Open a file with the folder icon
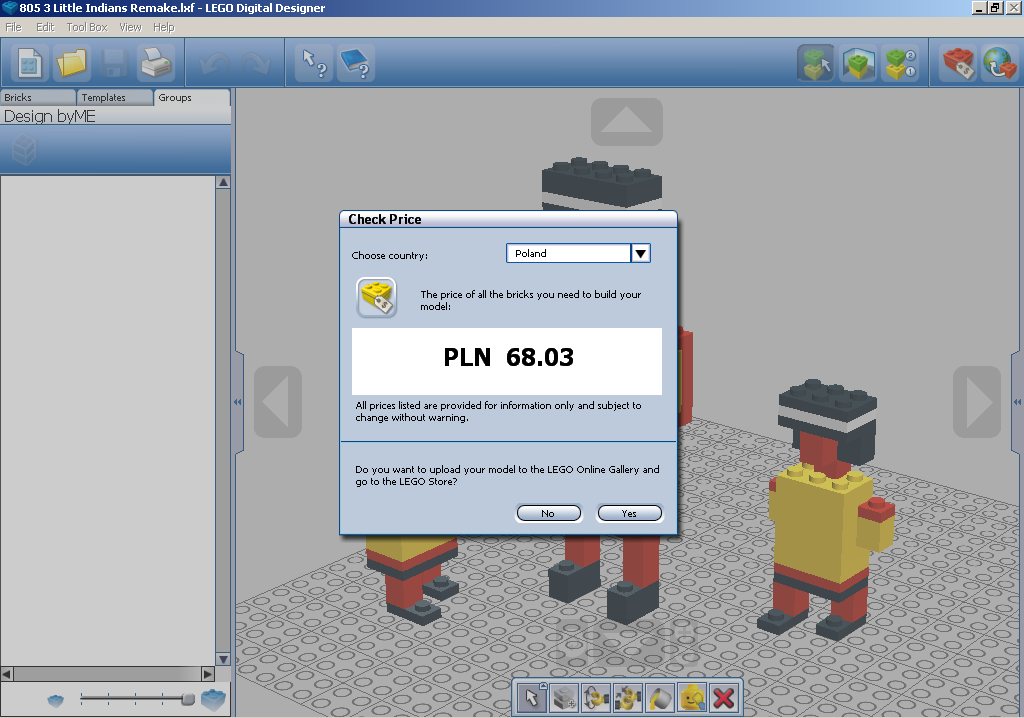 click(71, 63)
